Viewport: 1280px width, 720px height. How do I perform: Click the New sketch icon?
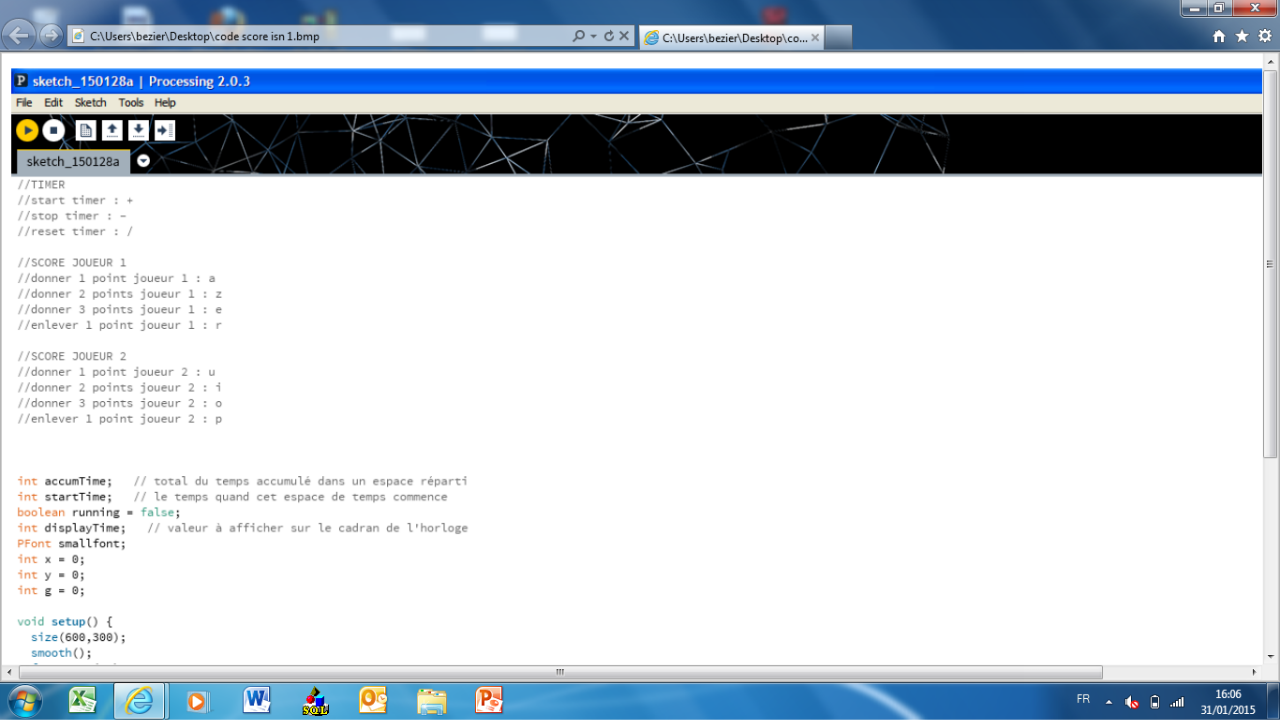tap(86, 130)
